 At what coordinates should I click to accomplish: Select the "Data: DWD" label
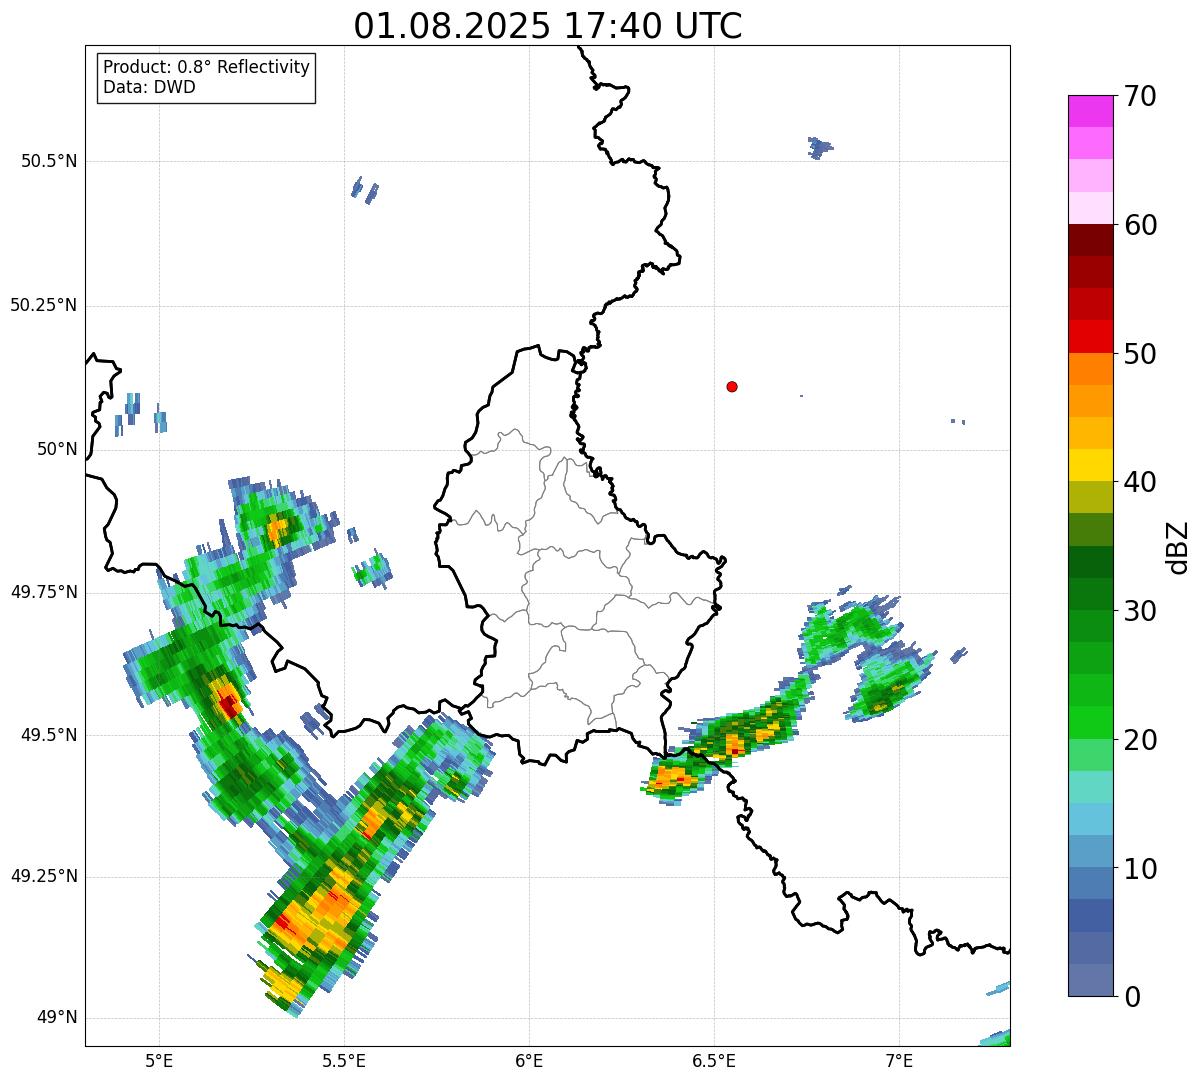pos(150,87)
